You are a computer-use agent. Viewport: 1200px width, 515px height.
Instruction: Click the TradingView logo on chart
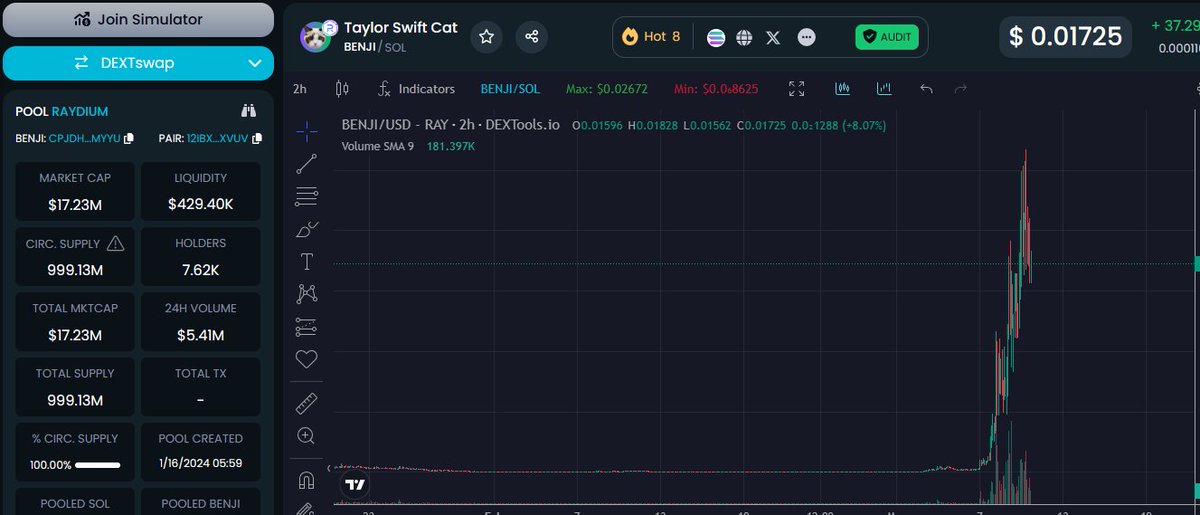click(x=355, y=485)
